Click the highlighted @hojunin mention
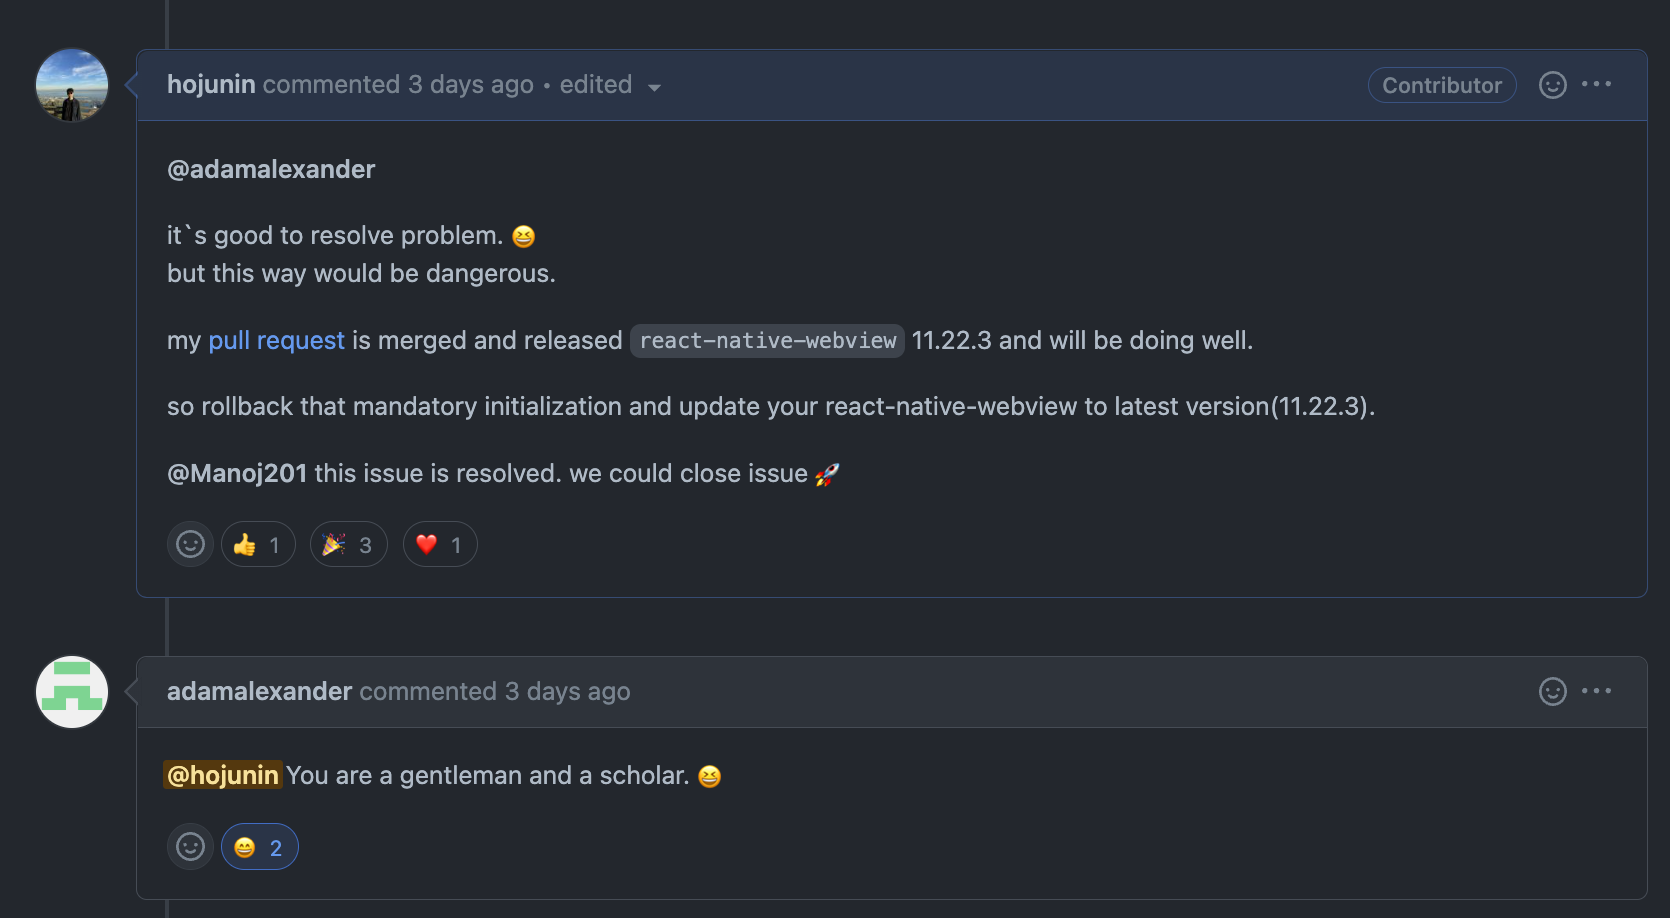Screen dimensions: 1670x918 click(223, 775)
